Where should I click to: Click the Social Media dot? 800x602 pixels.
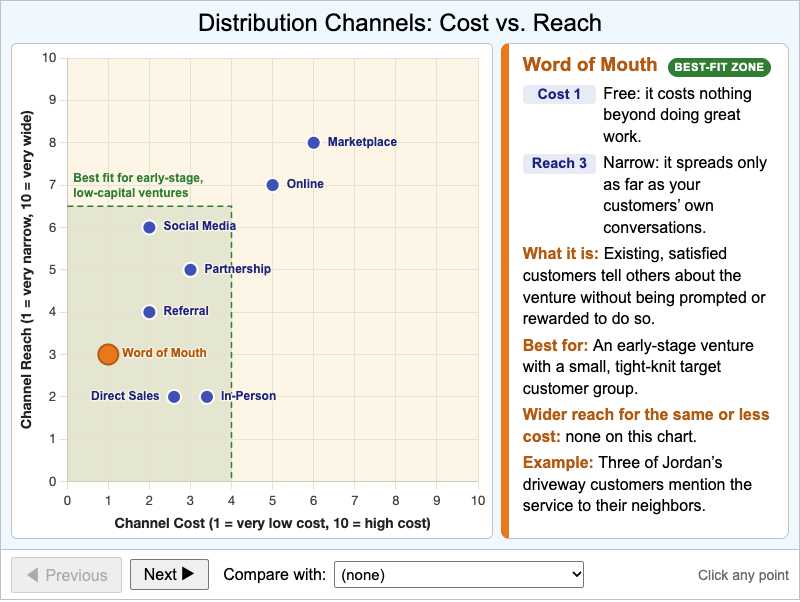pyautogui.click(x=149, y=227)
